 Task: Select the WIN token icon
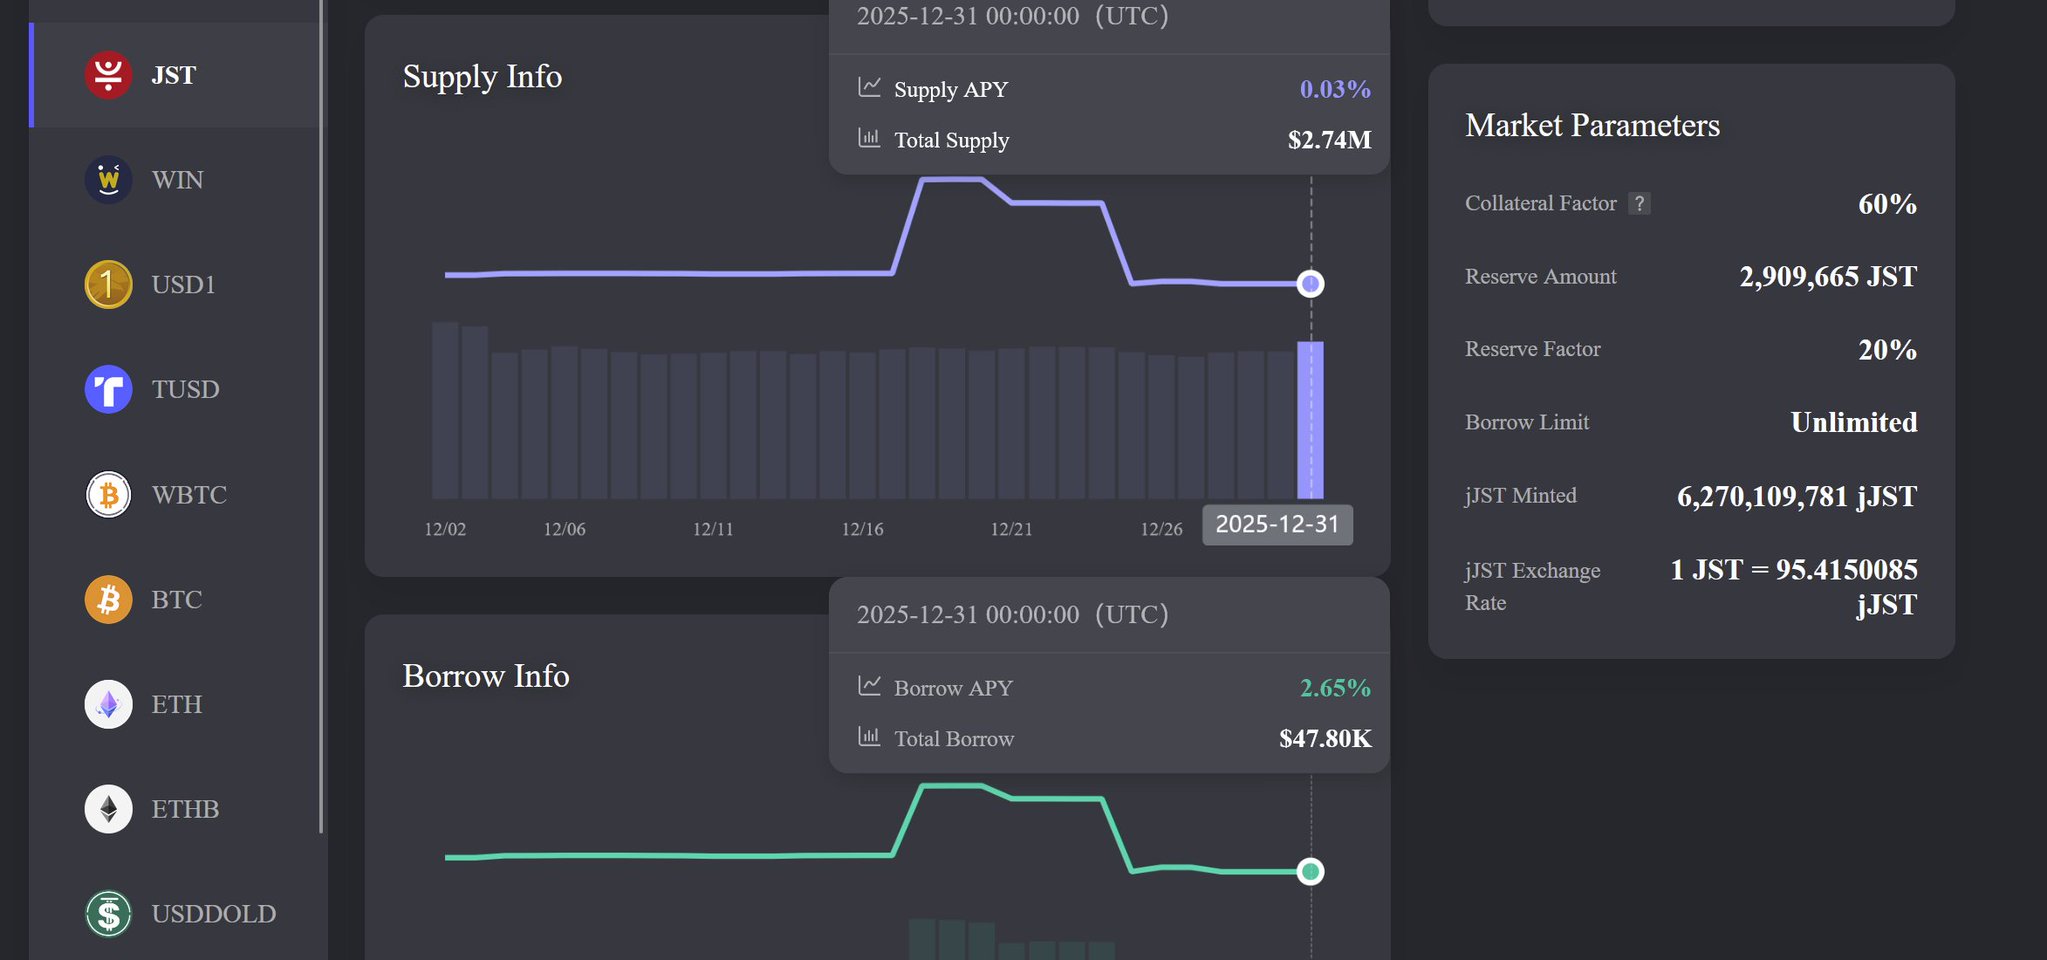108,180
